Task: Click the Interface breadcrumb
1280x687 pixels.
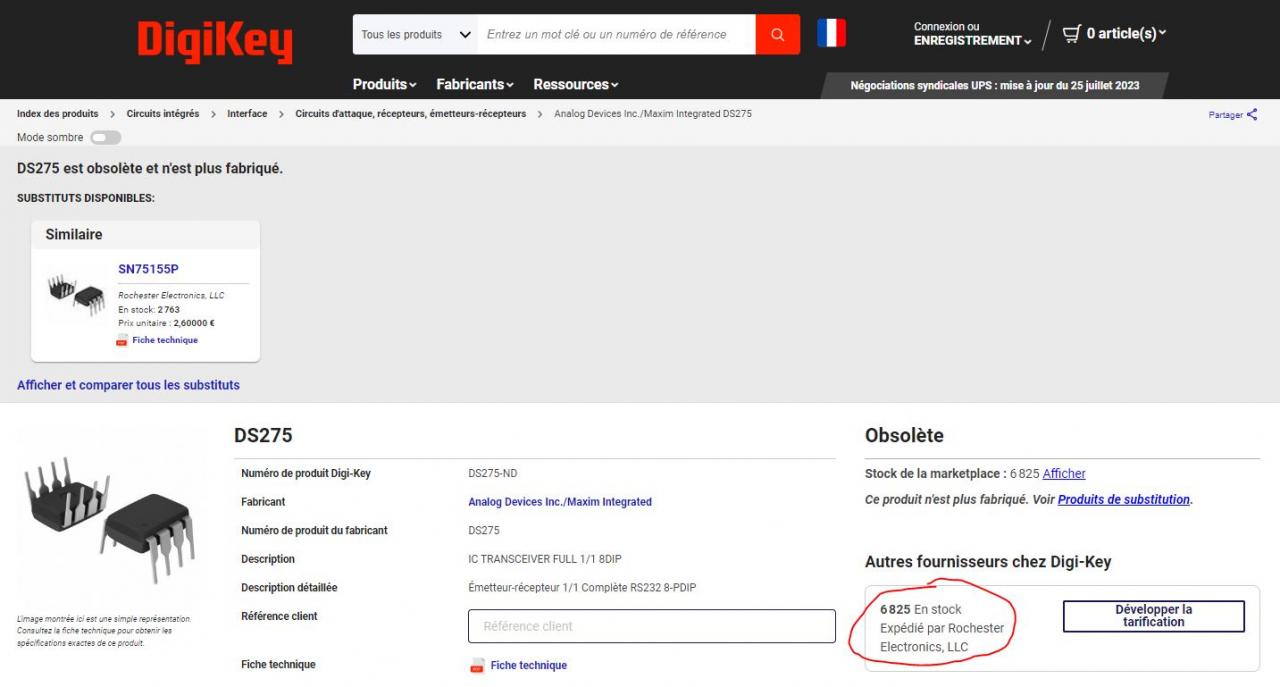Action: [247, 114]
